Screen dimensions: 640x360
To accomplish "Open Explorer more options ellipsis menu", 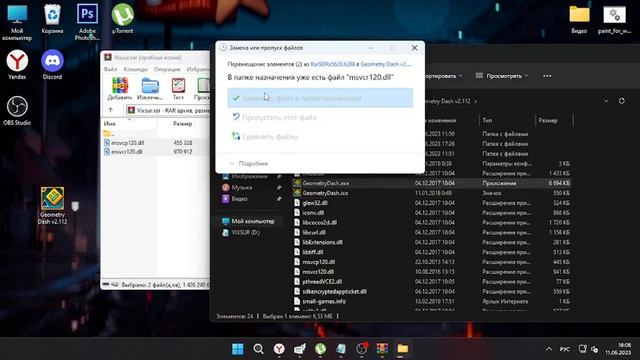I will click(547, 76).
